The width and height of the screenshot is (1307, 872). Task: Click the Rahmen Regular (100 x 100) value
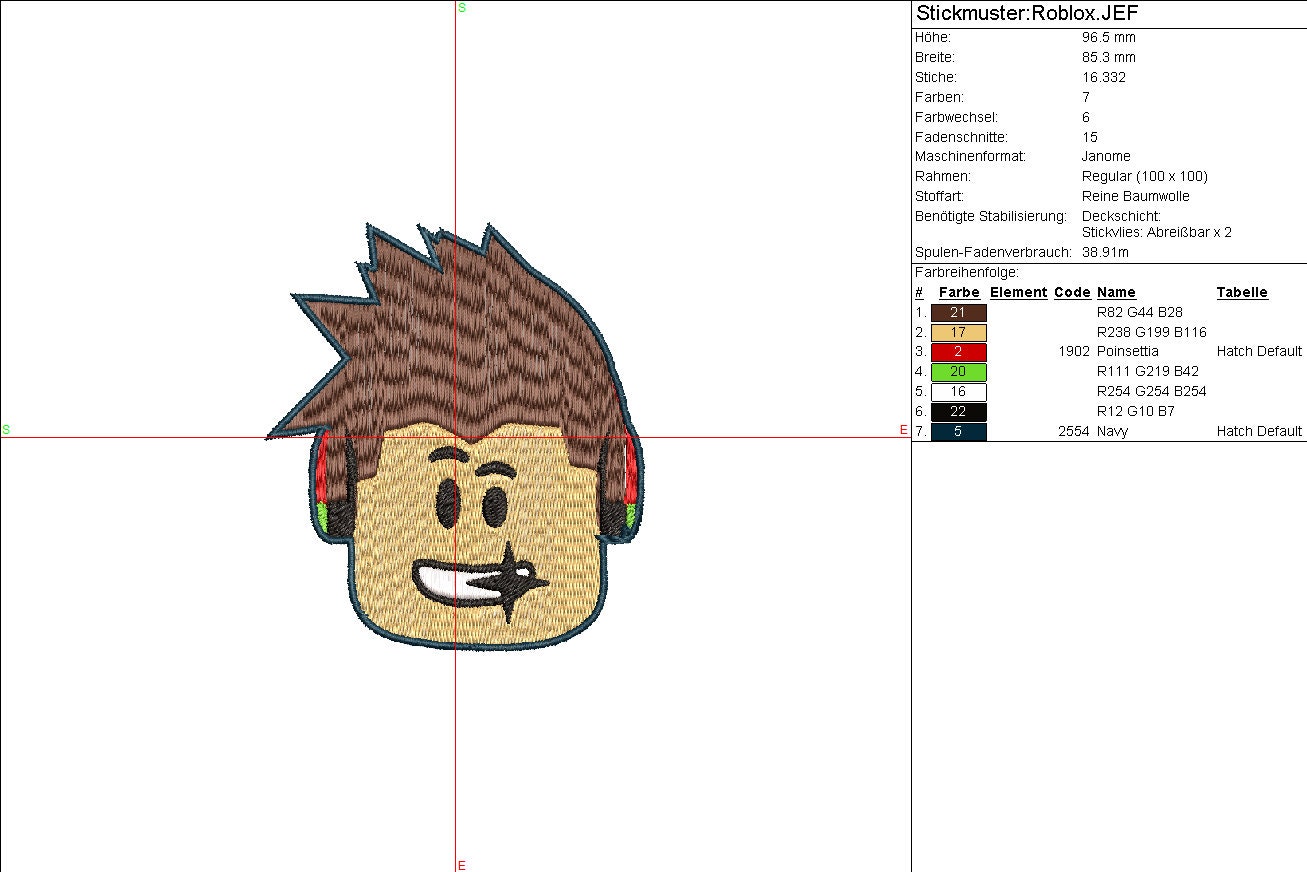pos(1145,176)
